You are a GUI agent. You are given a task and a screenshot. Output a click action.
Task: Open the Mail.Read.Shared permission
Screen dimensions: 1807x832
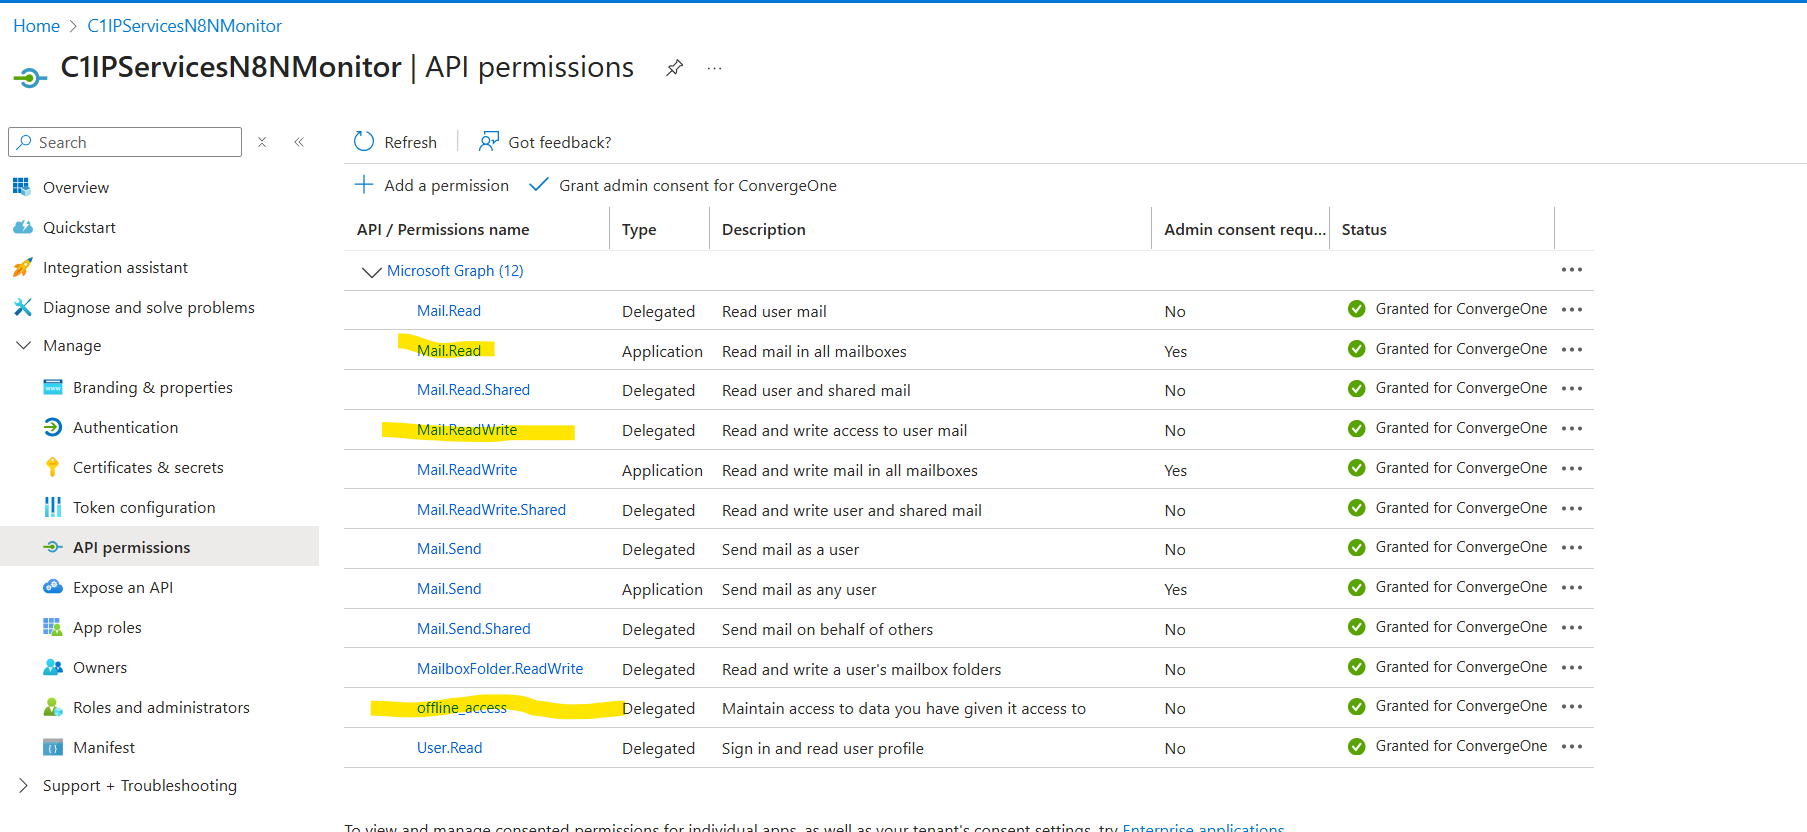tap(473, 390)
